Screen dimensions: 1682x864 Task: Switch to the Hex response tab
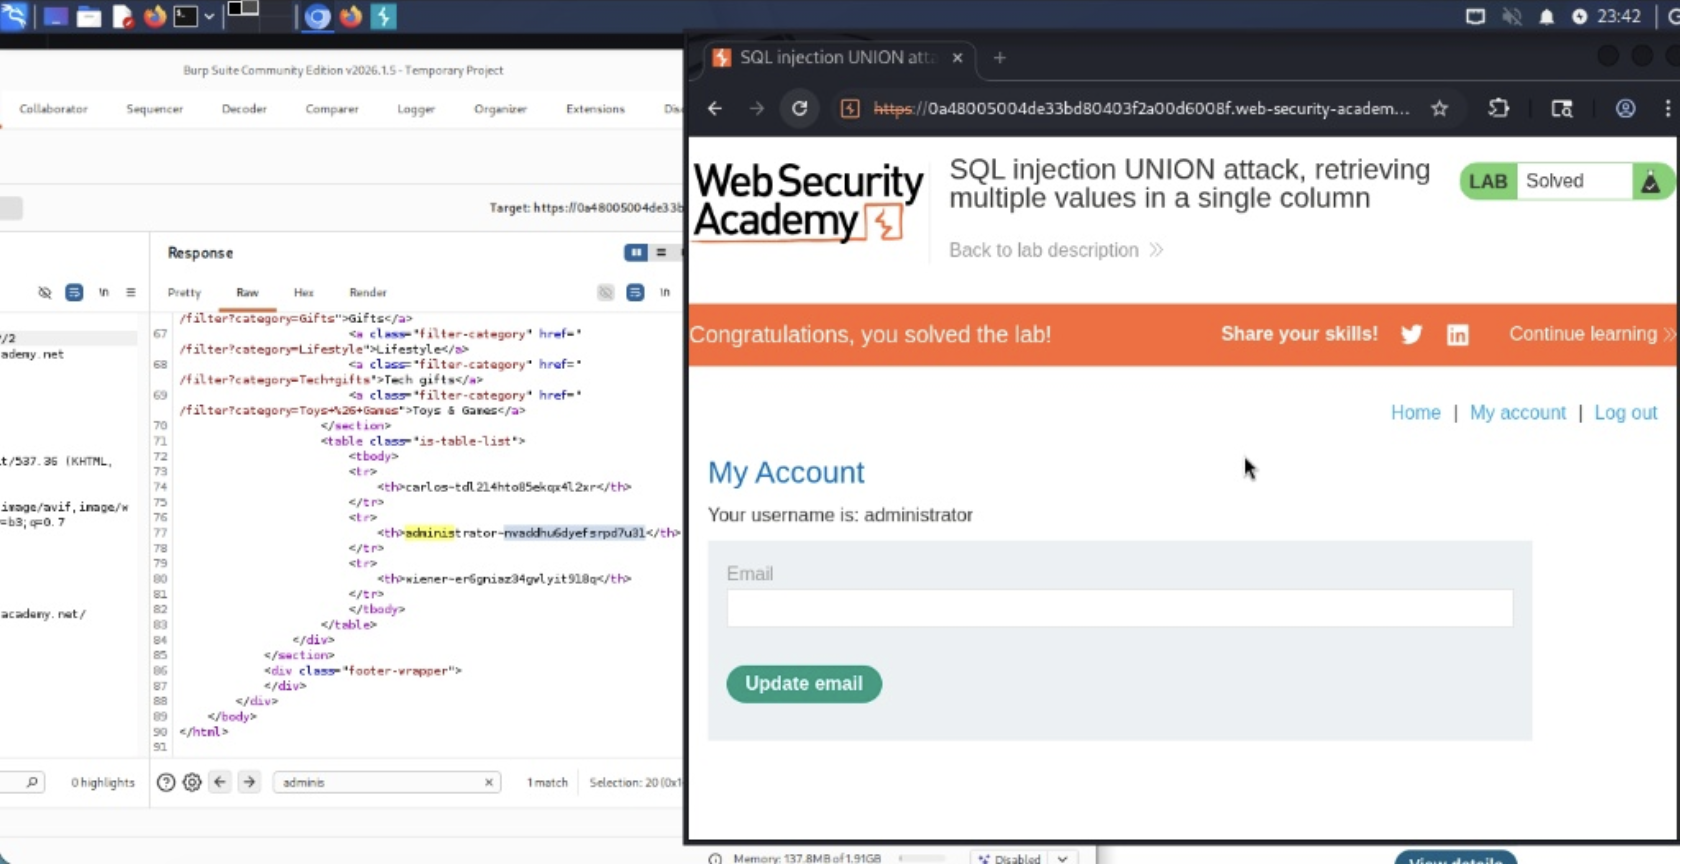click(x=303, y=292)
